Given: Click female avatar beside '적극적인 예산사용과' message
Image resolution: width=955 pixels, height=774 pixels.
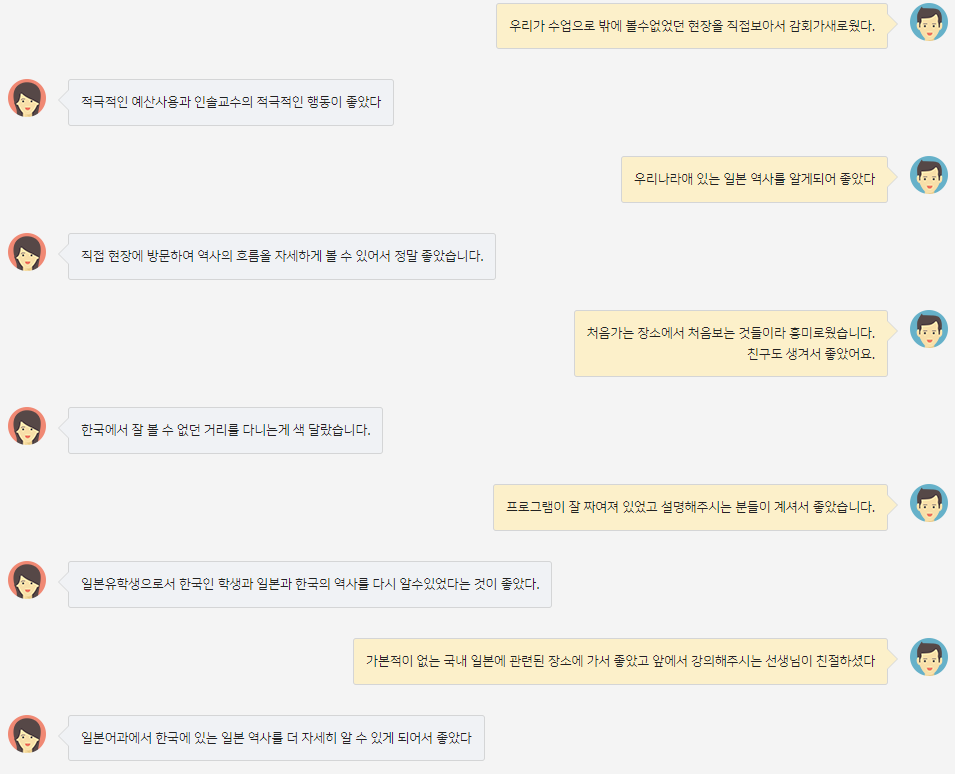Looking at the screenshot, I should coord(27,98).
